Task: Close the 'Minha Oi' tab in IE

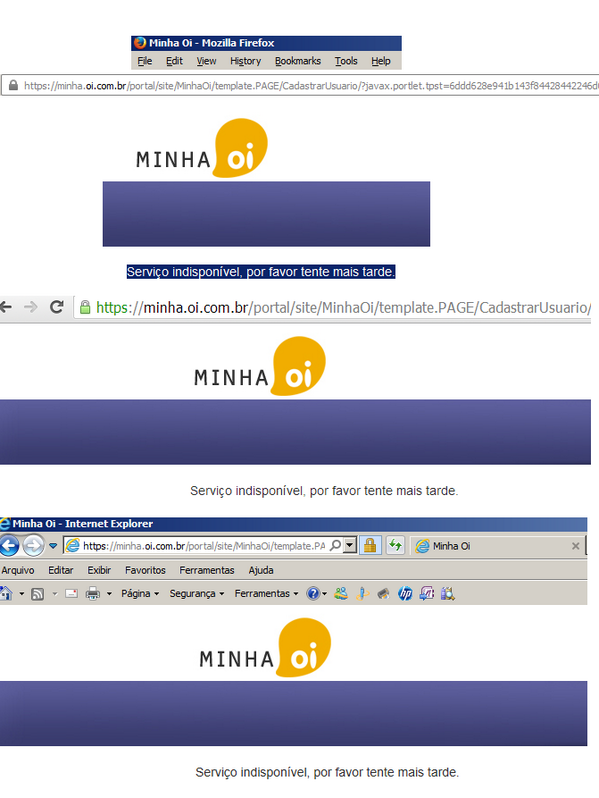Action: point(576,546)
